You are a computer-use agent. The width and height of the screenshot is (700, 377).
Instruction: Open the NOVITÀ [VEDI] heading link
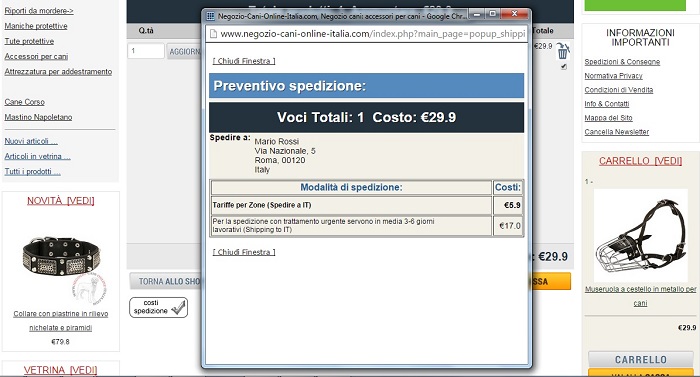(x=61, y=201)
